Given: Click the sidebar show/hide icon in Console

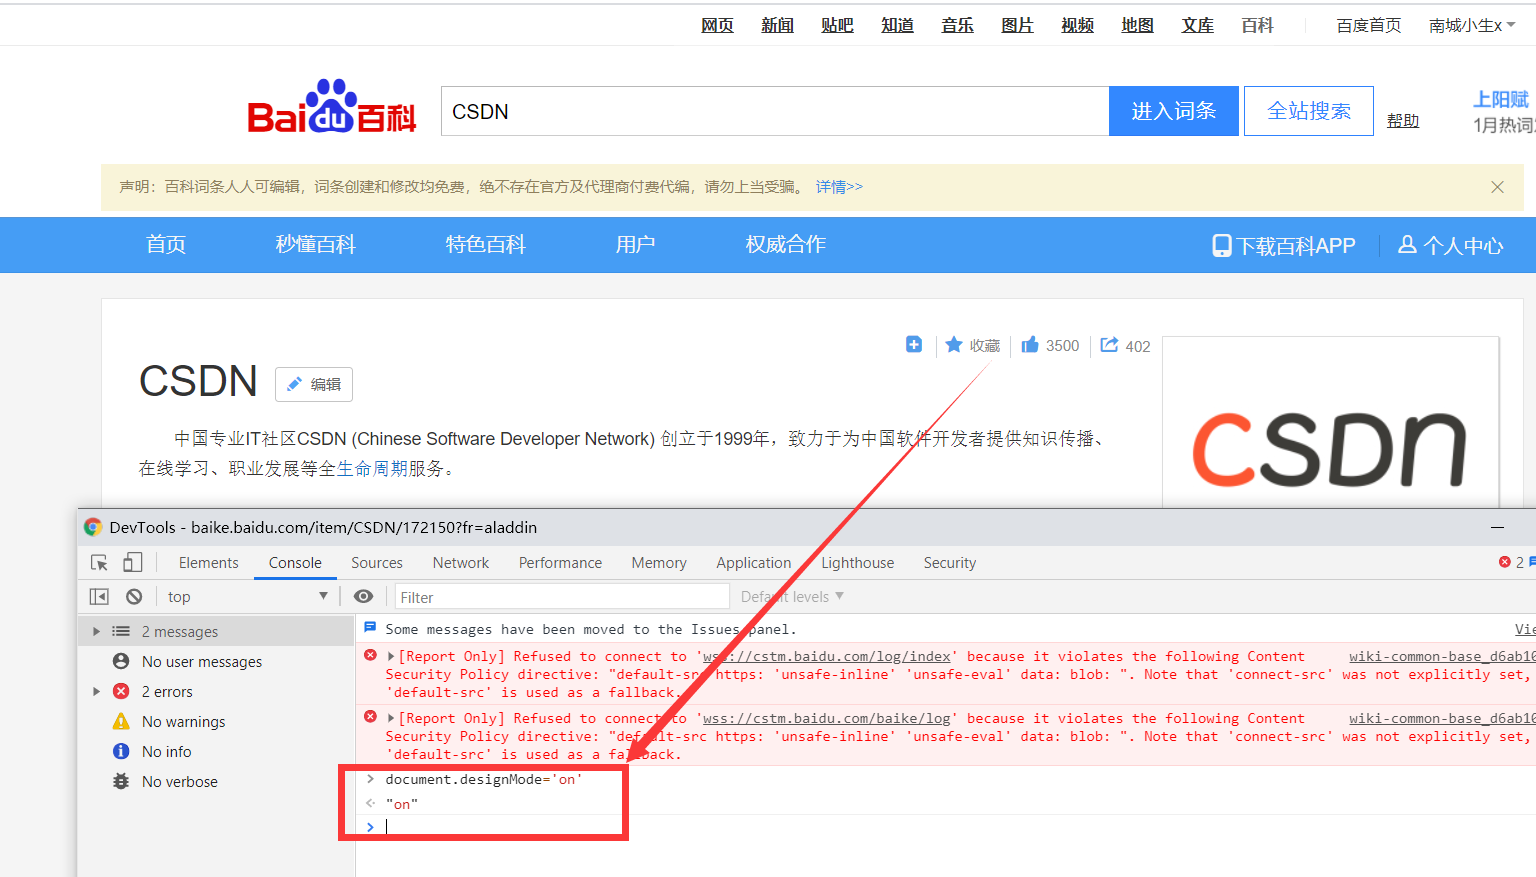Looking at the screenshot, I should tap(98, 596).
